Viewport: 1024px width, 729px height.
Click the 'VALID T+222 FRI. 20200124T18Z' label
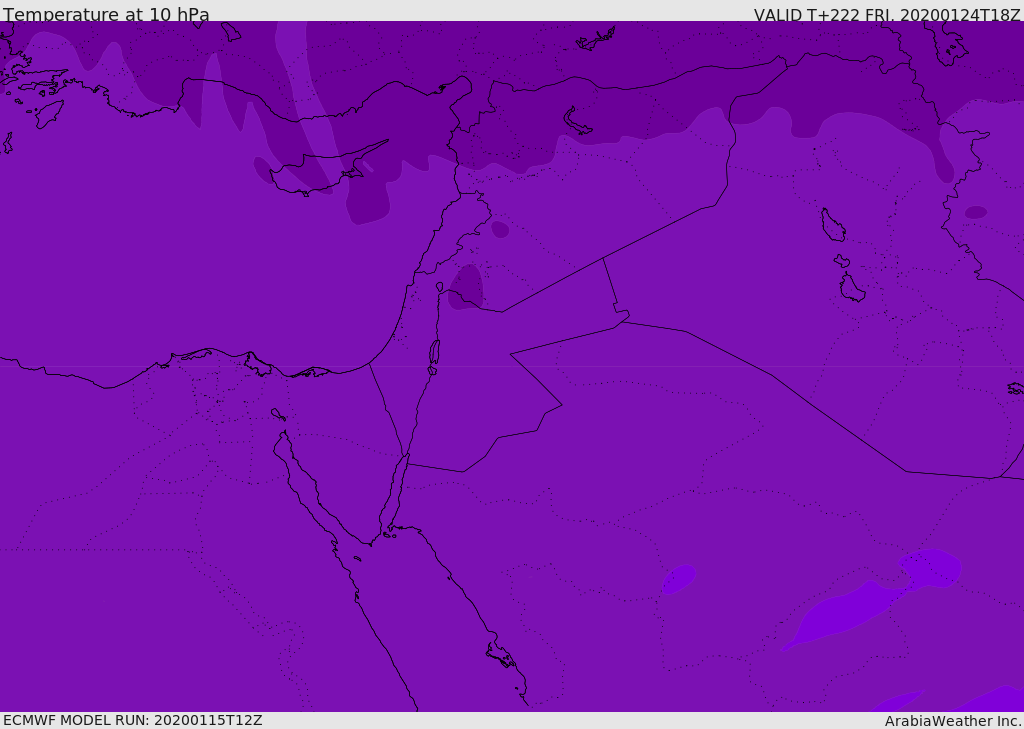coord(887,14)
